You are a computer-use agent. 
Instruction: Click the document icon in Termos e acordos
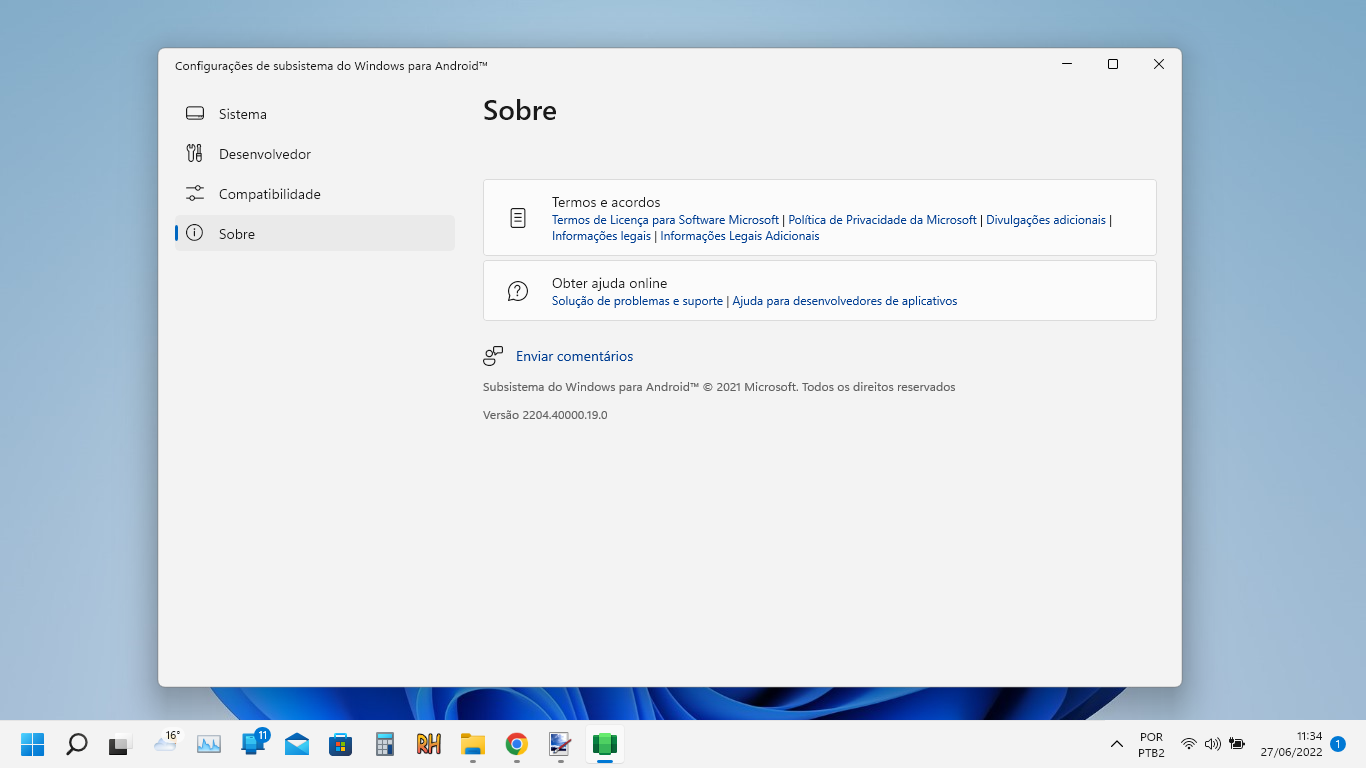518,218
